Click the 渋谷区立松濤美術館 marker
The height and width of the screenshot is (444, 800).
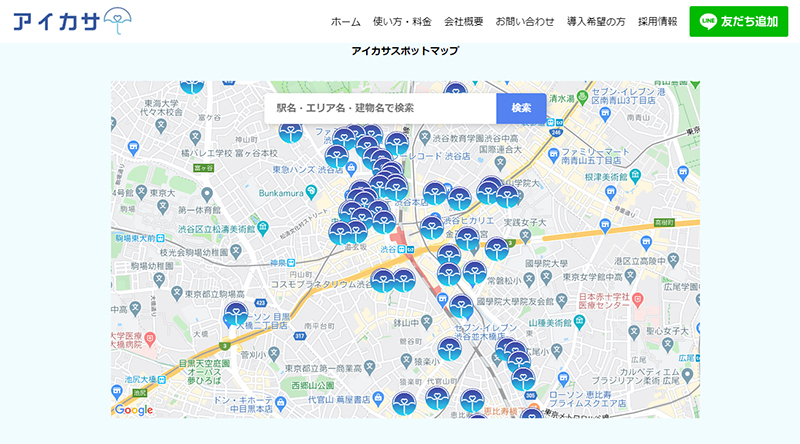click(263, 228)
